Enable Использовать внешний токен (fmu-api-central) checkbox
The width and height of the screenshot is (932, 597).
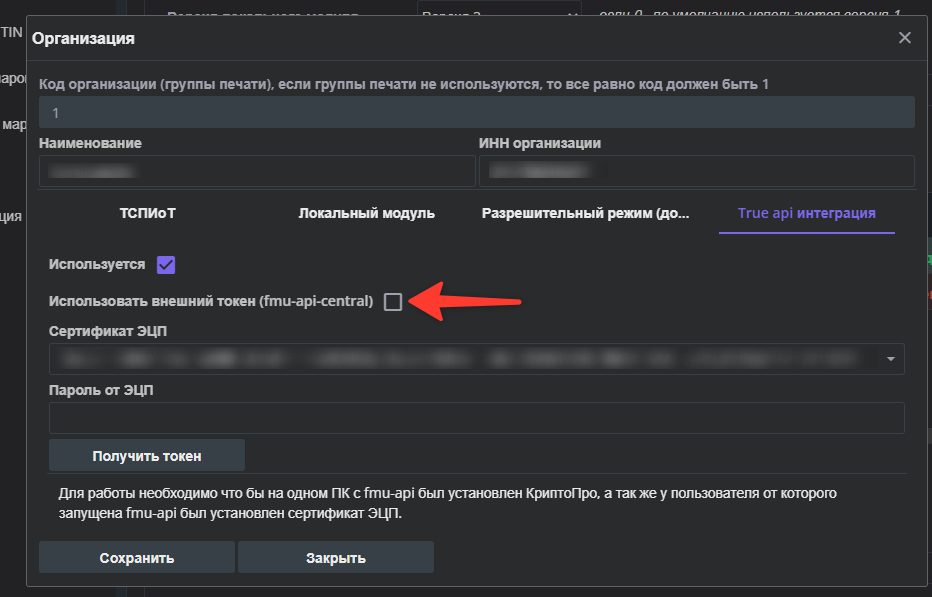point(392,301)
